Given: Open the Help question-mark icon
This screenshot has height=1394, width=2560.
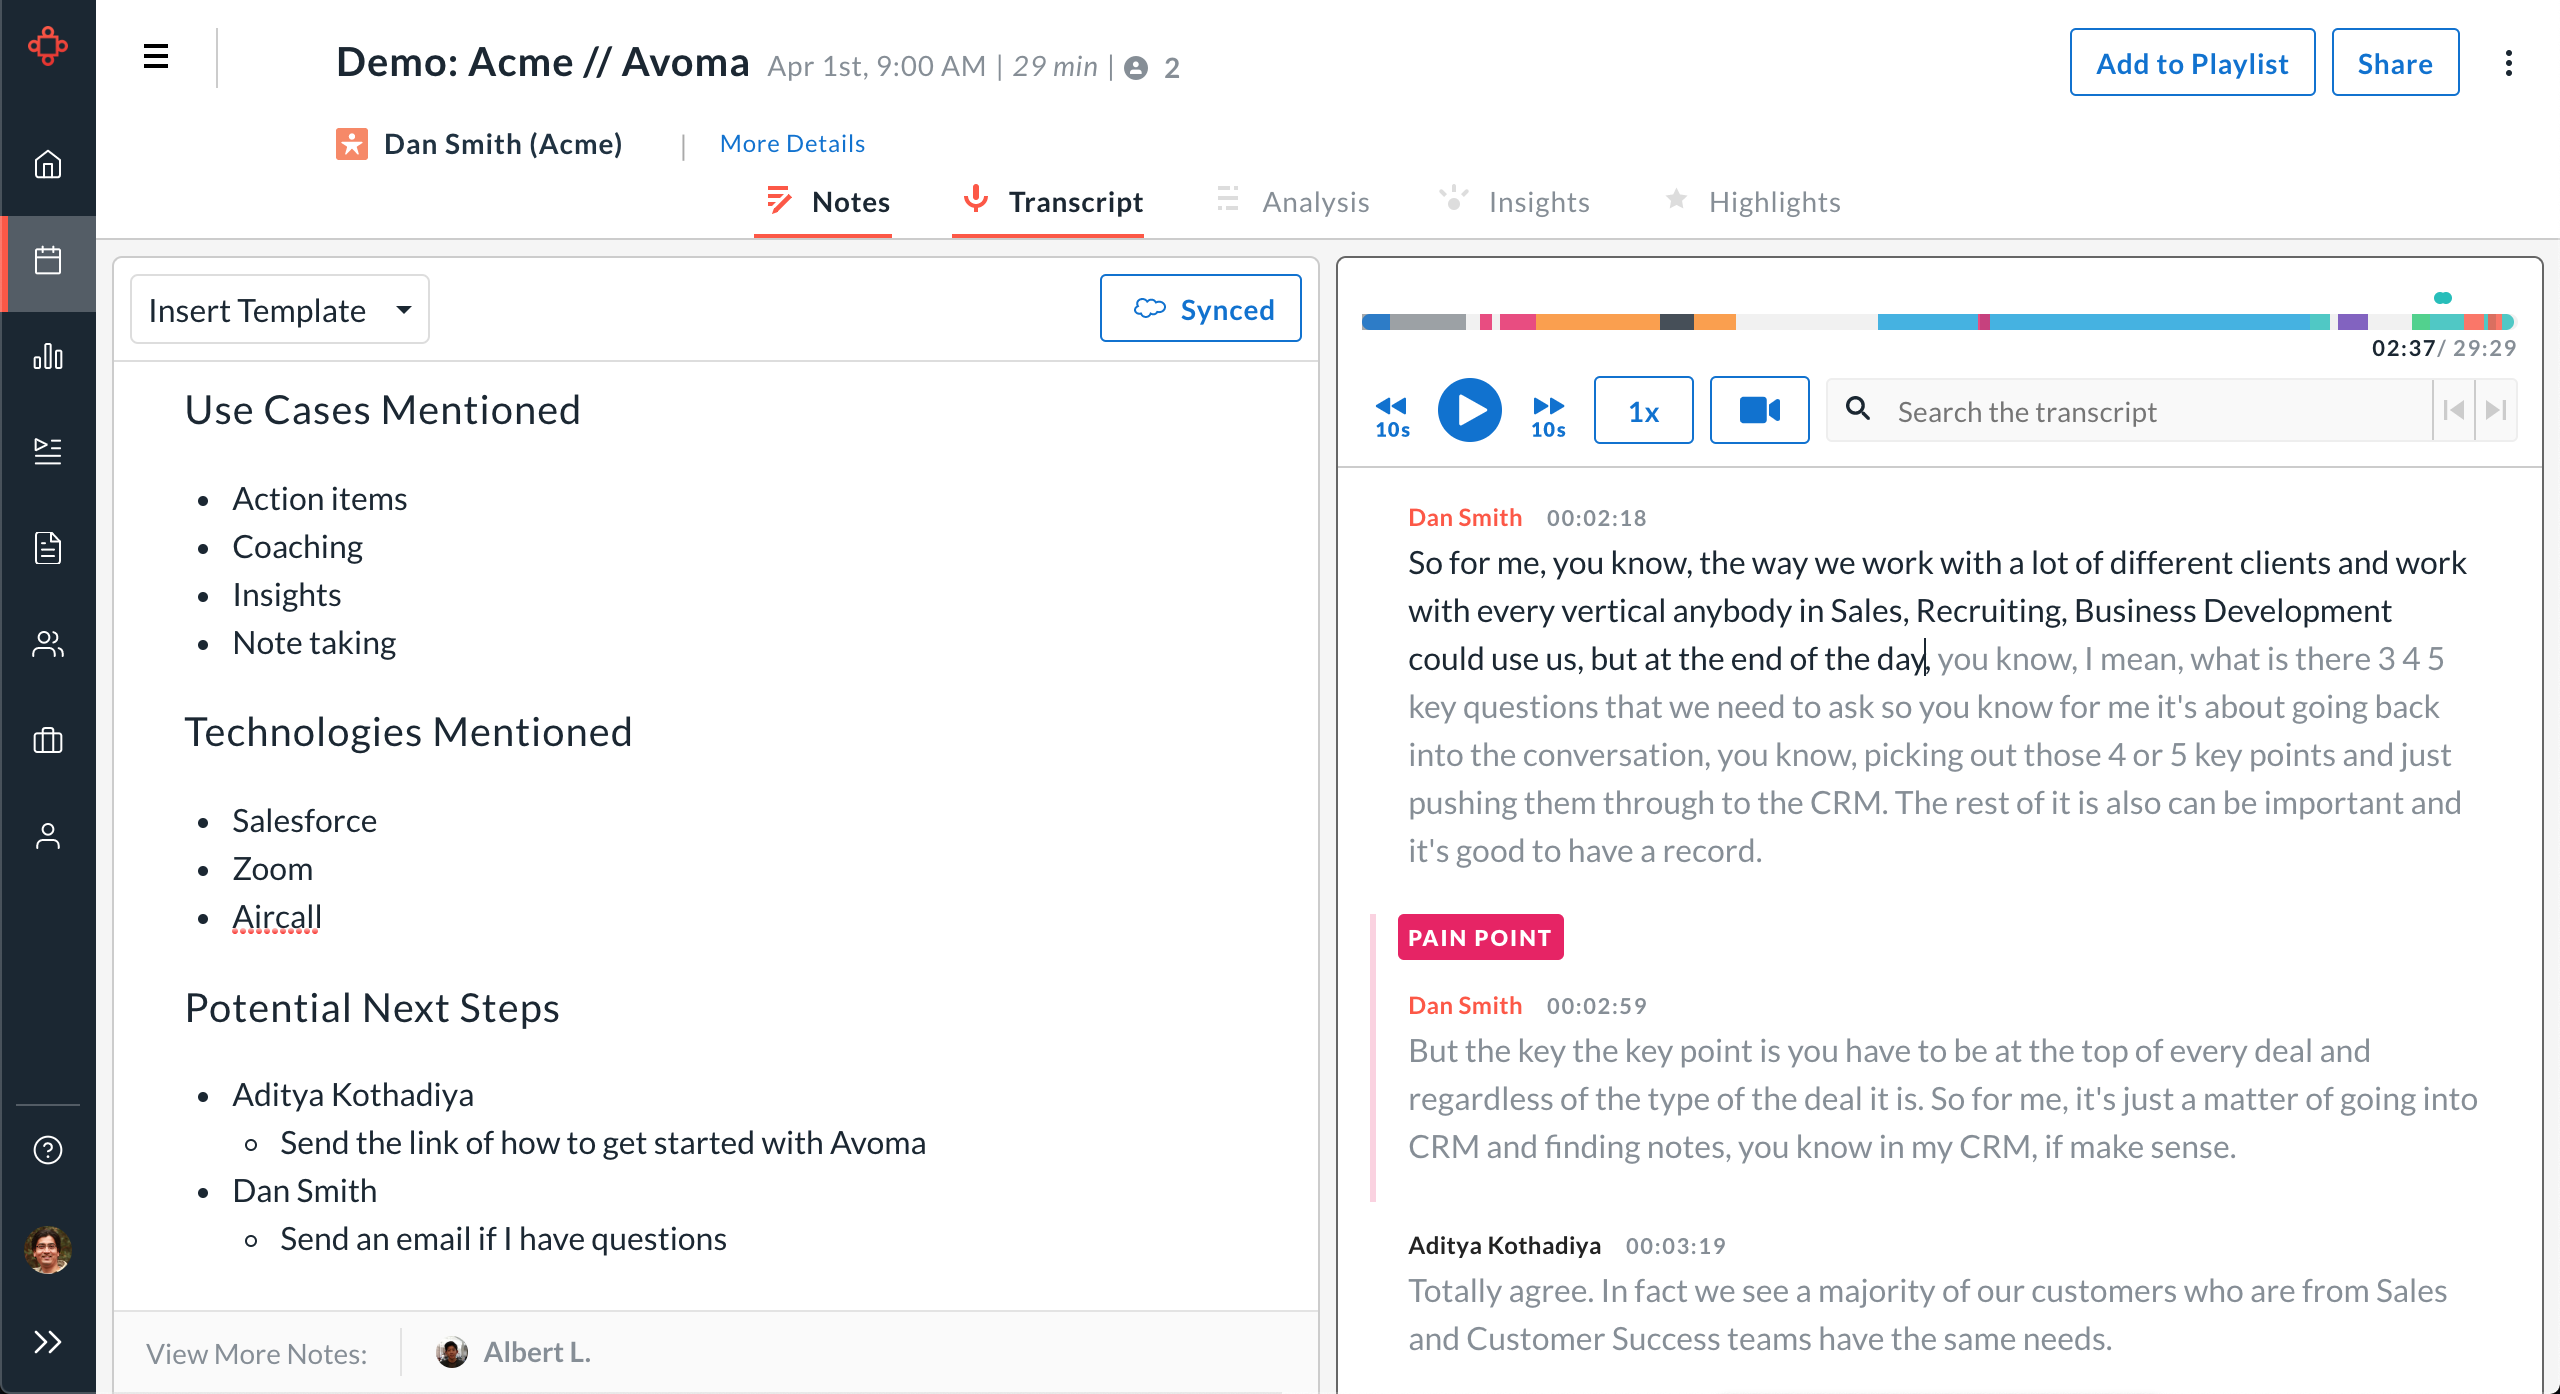Looking at the screenshot, I should click(x=47, y=1150).
